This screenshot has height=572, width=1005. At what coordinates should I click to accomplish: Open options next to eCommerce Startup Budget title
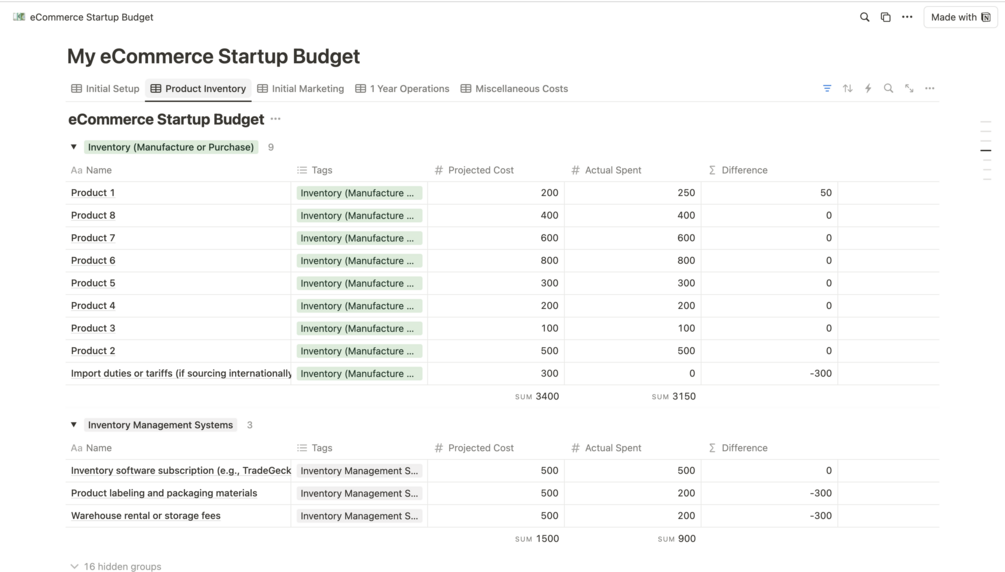tap(276, 119)
